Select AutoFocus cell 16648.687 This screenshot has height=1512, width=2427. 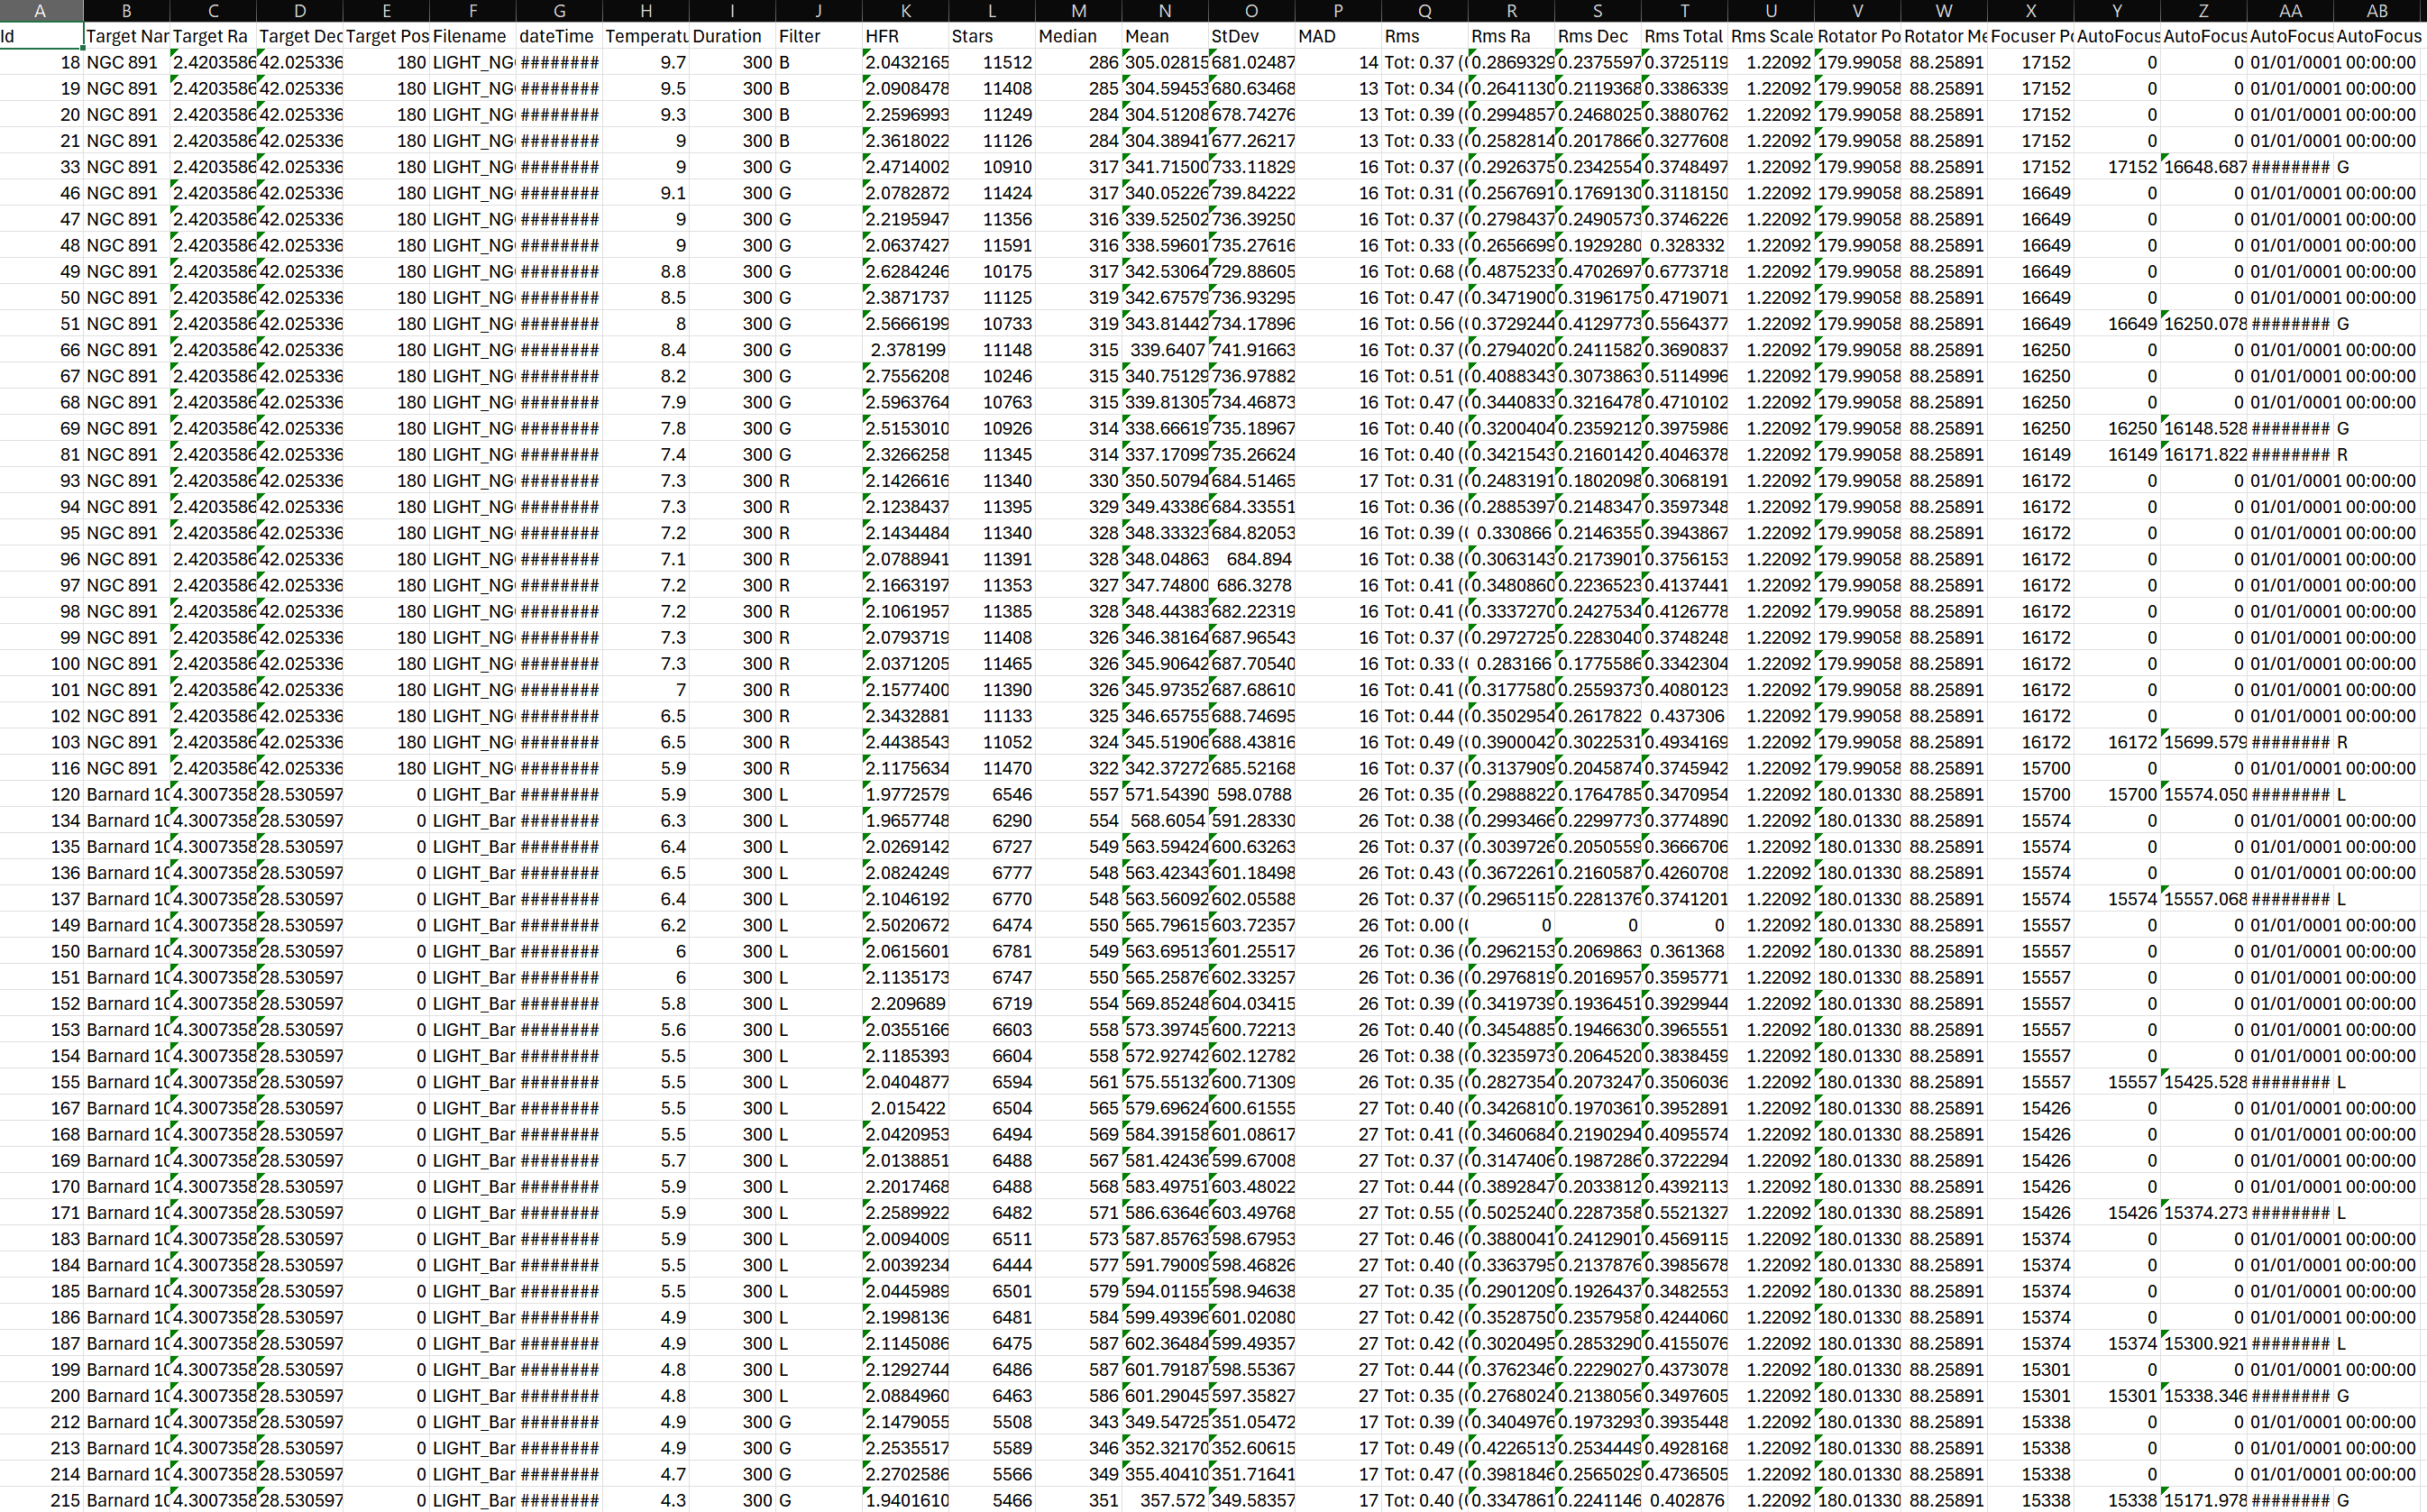click(2203, 167)
